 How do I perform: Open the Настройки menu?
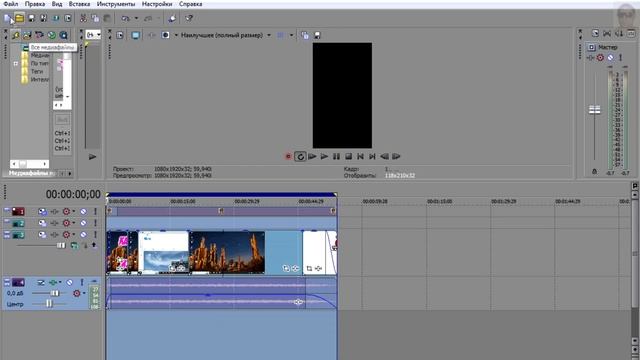pos(157,4)
